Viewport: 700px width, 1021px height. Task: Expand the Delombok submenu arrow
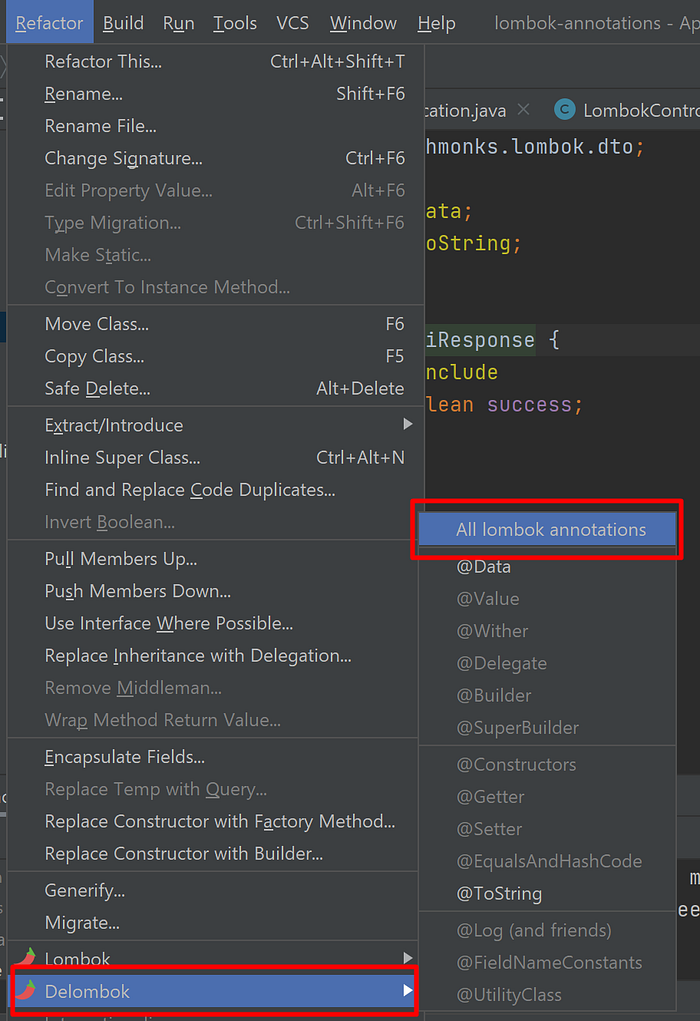click(408, 990)
